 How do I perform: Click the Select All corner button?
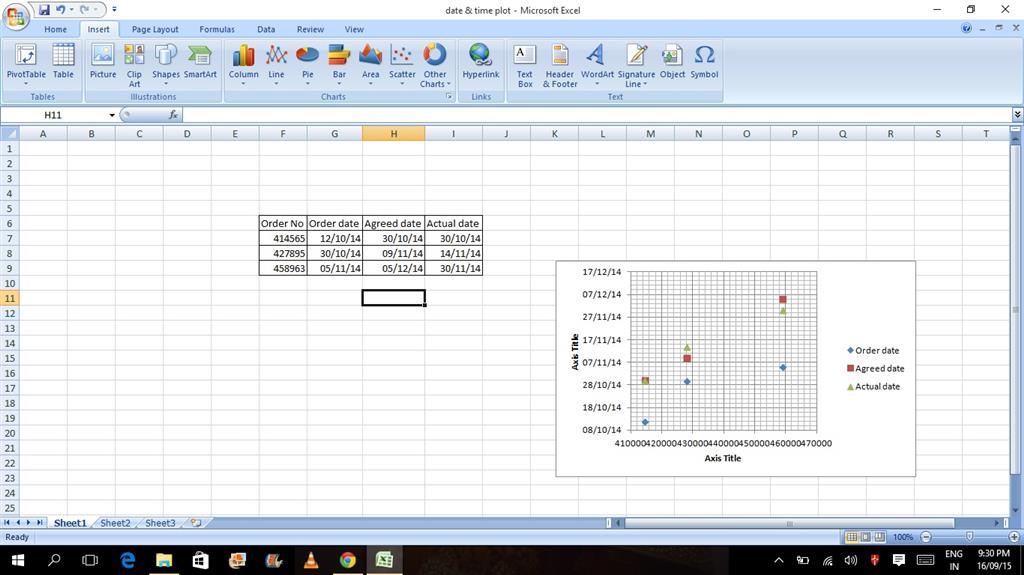tap(10, 133)
